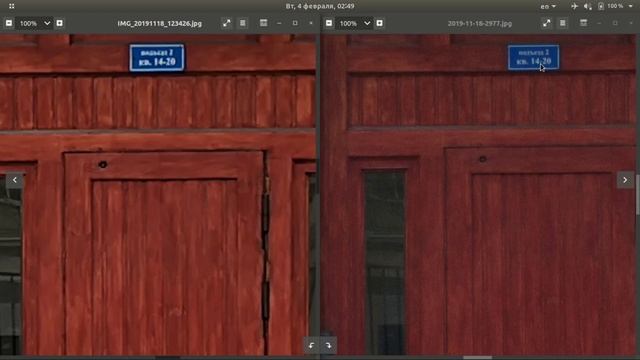Click the IMG_20191118_123426.jpg title text
Screen dimensions: 640x360
tap(160, 24)
